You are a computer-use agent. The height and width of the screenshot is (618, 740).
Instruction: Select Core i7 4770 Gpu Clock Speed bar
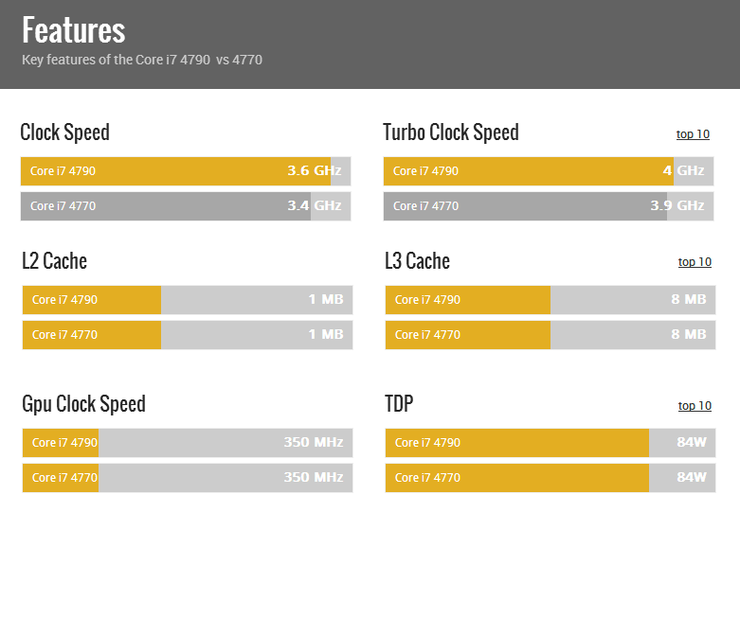pos(187,478)
